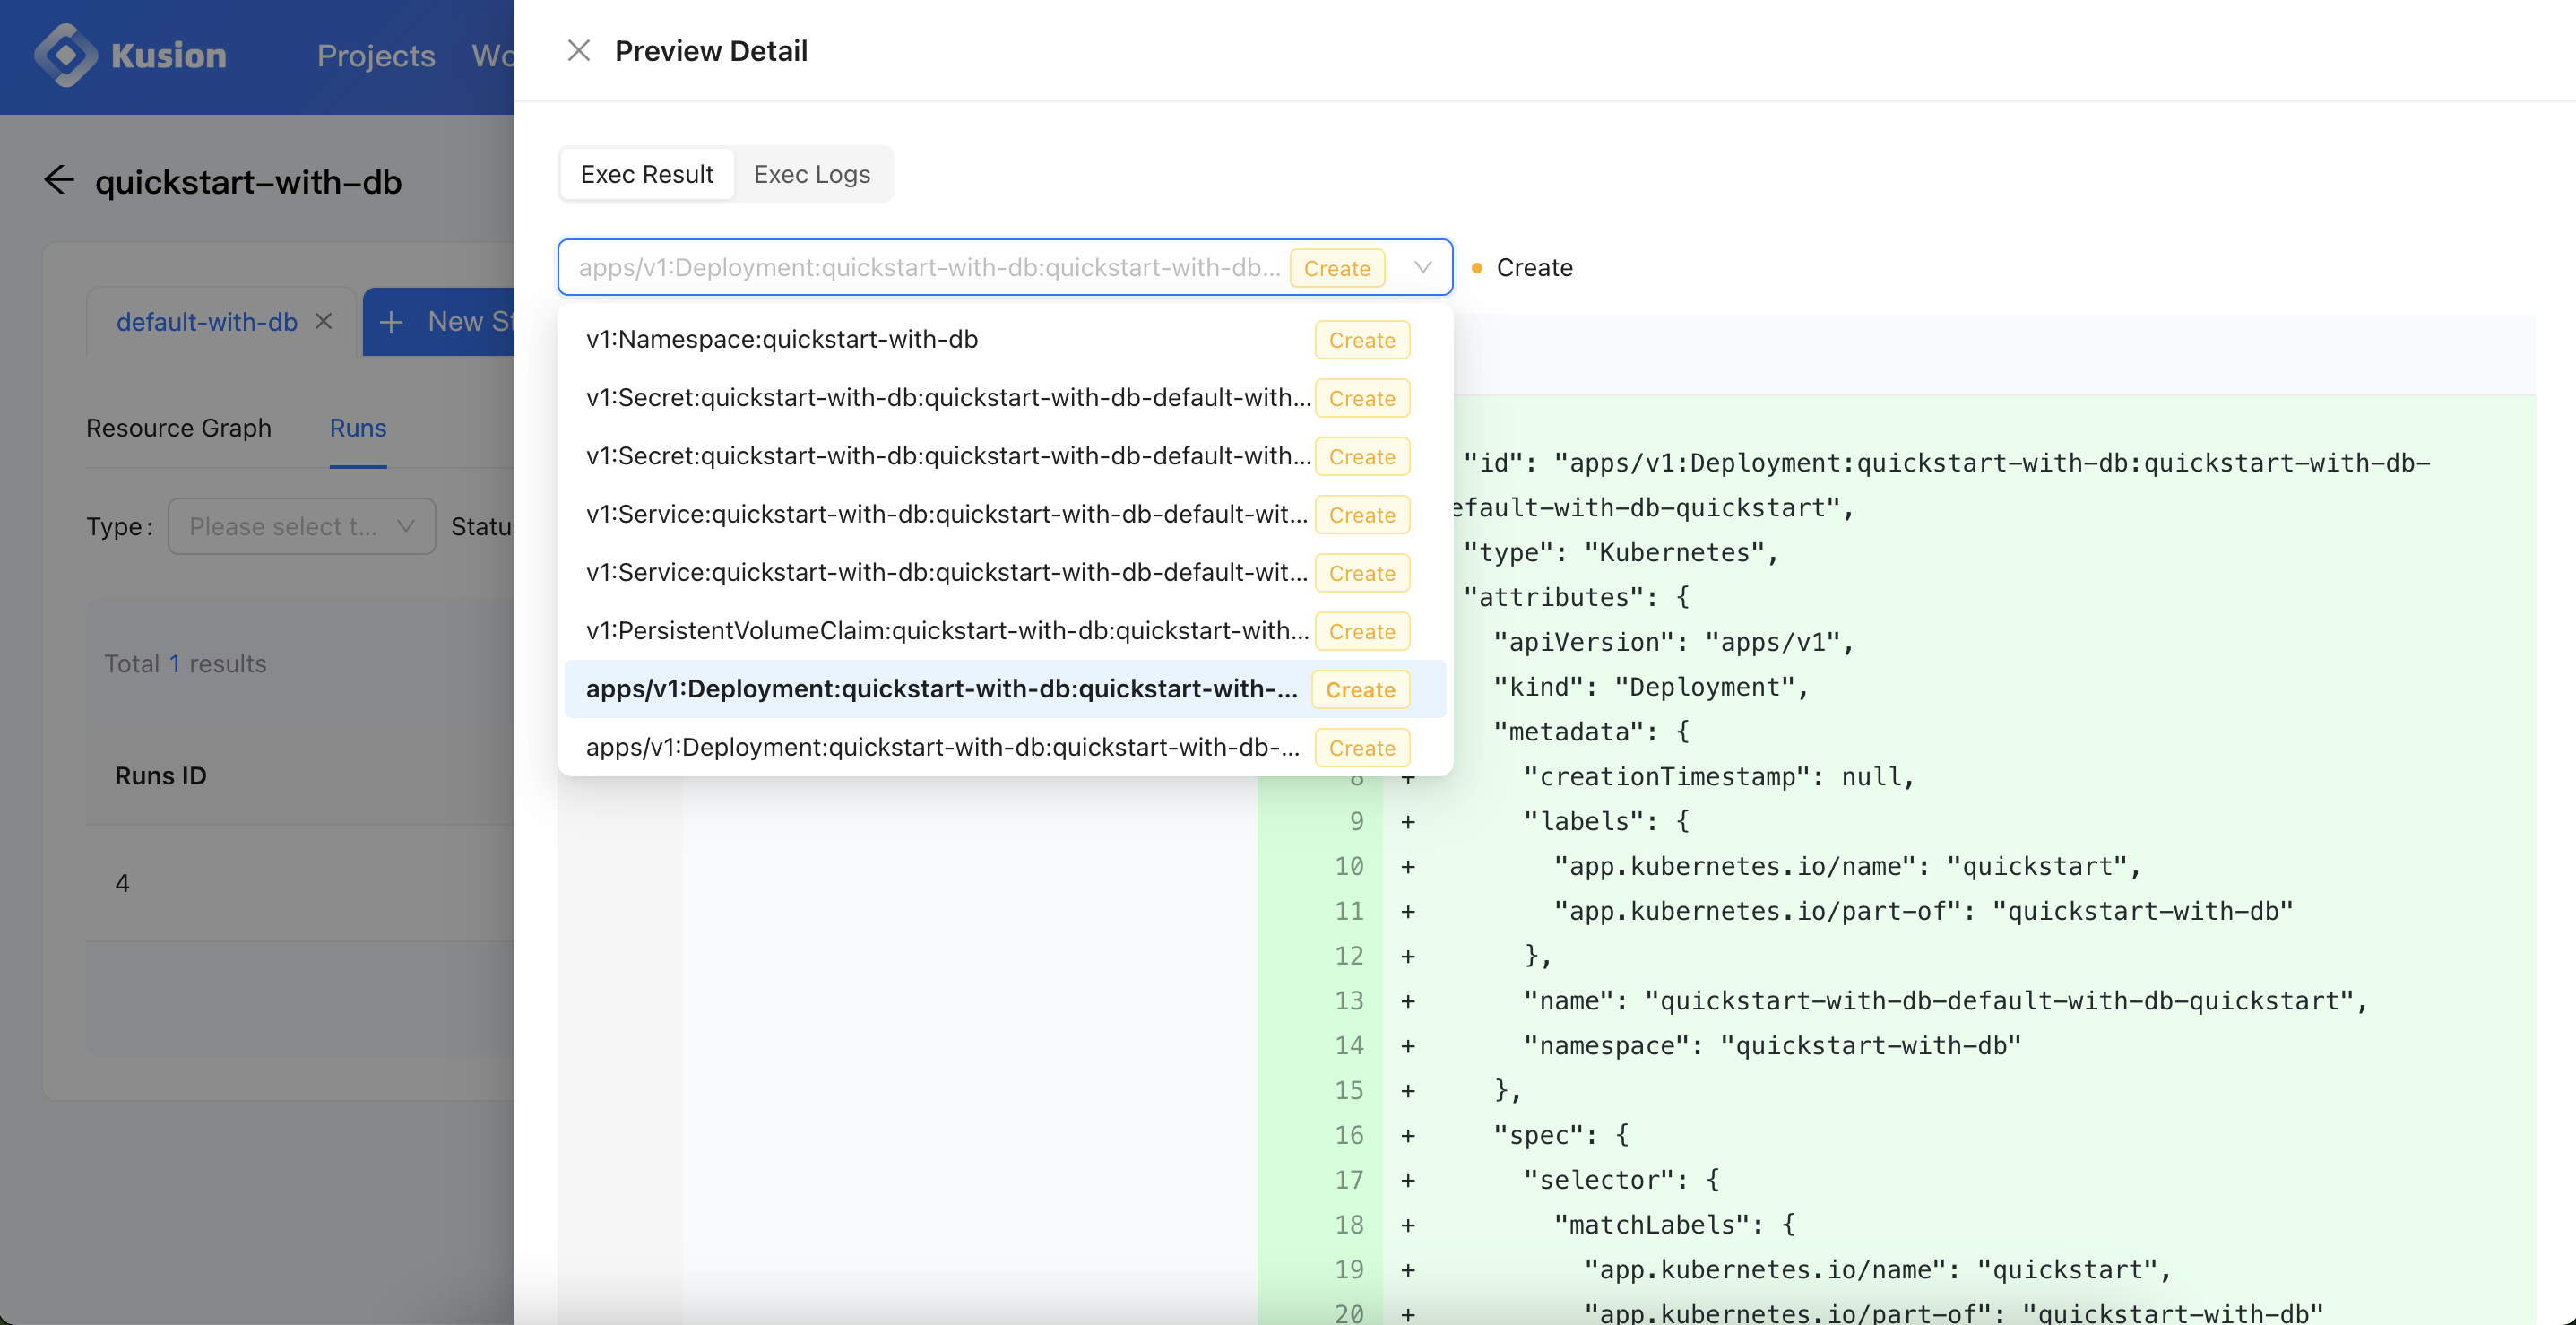Viewport: 2576px width, 1325px height.
Task: Pick the last apps/v1:Deployment option
Action: pyautogui.click(x=942, y=748)
